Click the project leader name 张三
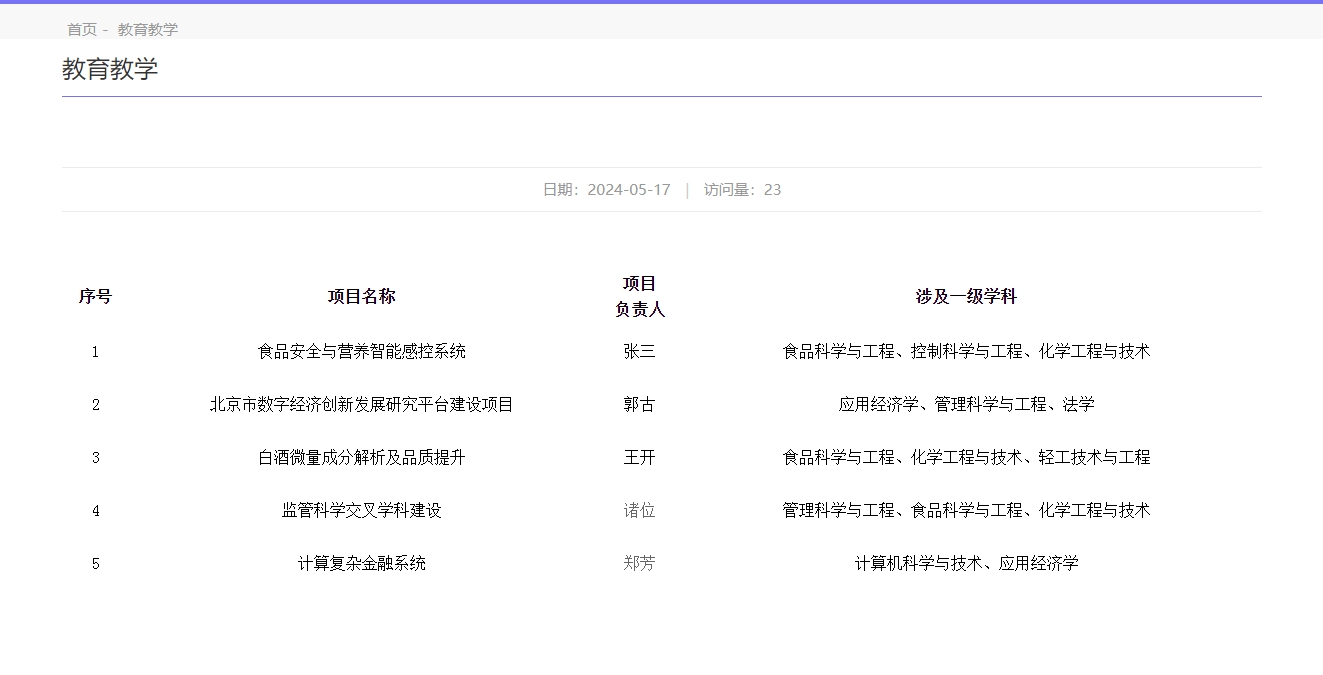This screenshot has height=675, width=1323. 639,352
